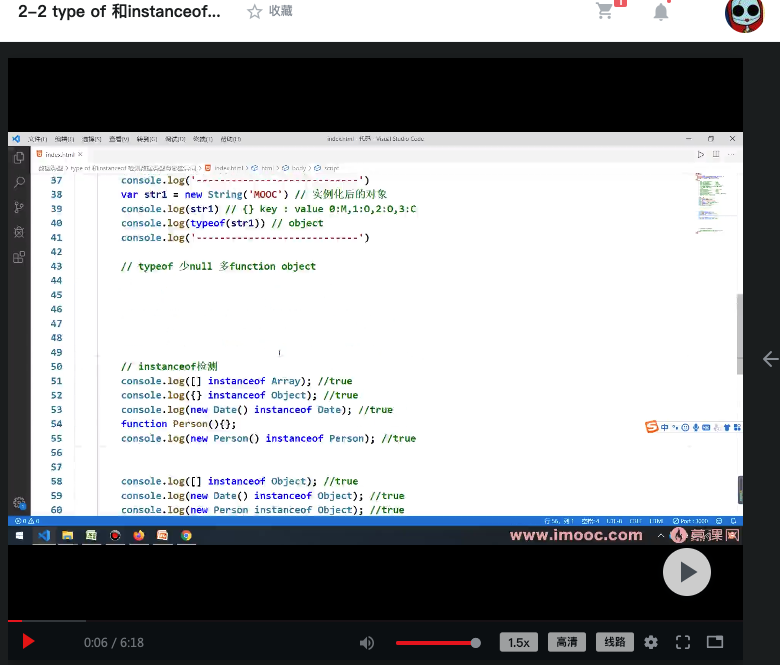Open player settings gear
This screenshot has height=665, width=780.
click(651, 642)
